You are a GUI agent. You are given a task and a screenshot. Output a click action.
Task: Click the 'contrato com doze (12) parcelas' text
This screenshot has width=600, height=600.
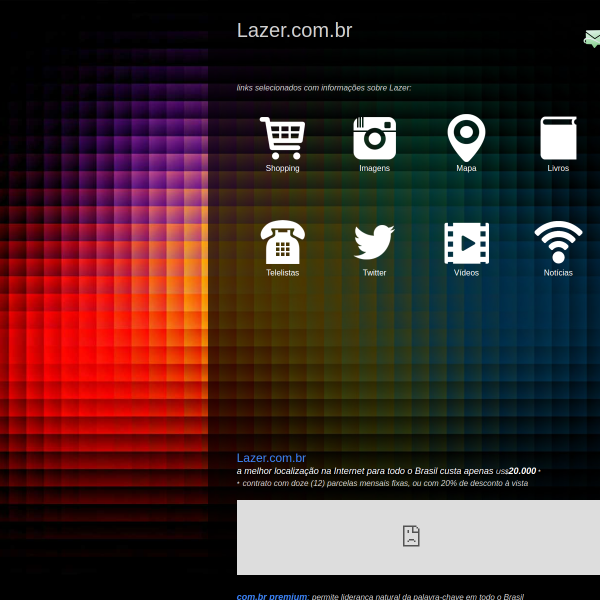385,483
